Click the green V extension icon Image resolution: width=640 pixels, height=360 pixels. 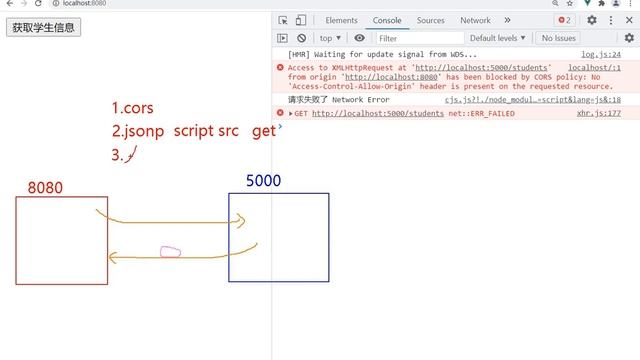point(587,3)
